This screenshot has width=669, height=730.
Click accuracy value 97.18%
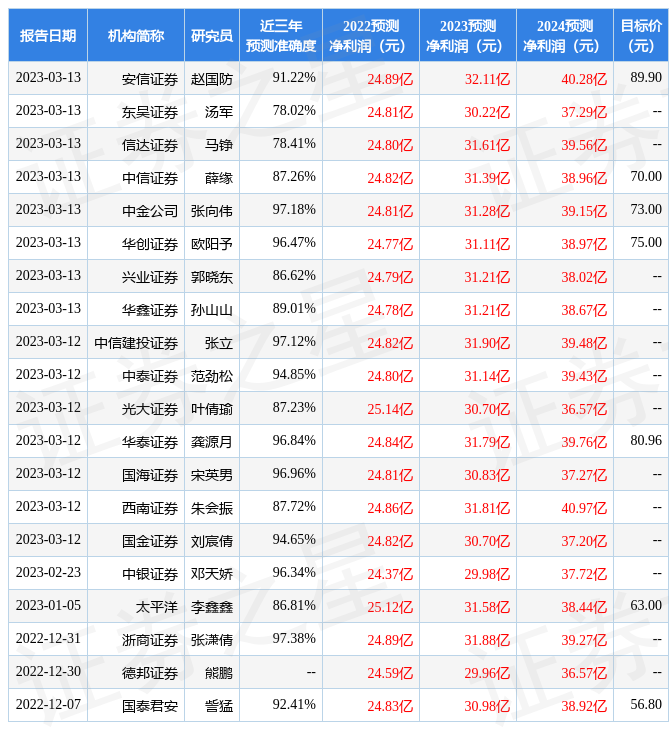click(294, 210)
